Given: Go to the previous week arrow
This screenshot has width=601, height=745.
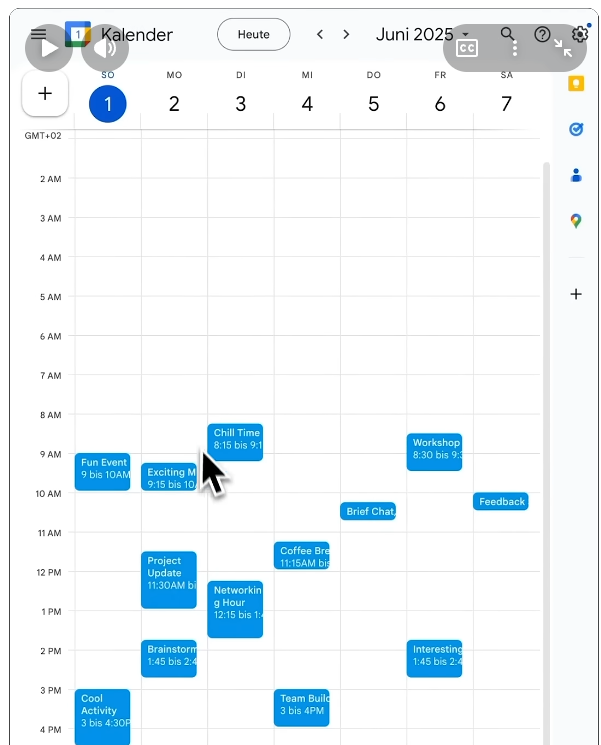Looking at the screenshot, I should (x=320, y=35).
